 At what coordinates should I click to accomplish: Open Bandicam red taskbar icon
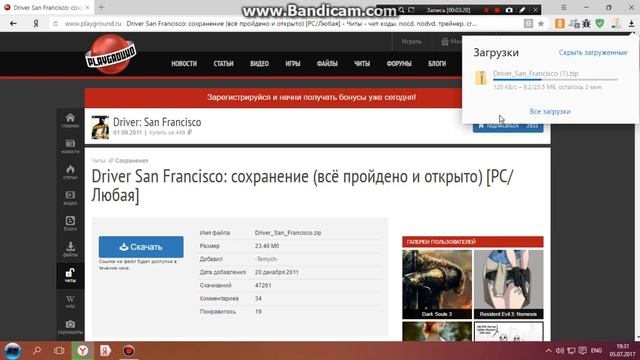pyautogui.click(x=129, y=351)
